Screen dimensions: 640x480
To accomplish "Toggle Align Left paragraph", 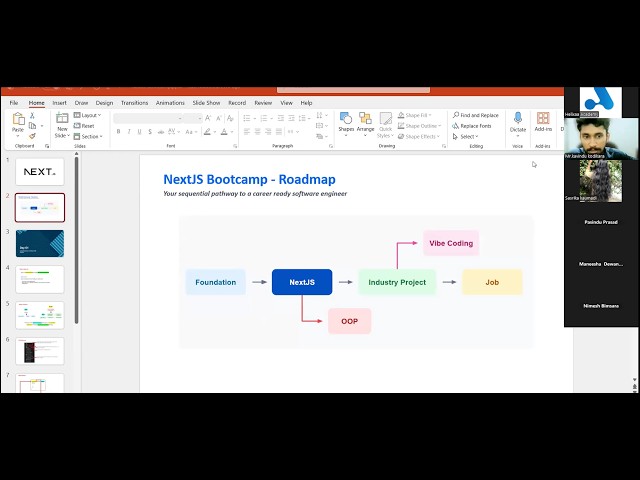I will pyautogui.click(x=247, y=131).
